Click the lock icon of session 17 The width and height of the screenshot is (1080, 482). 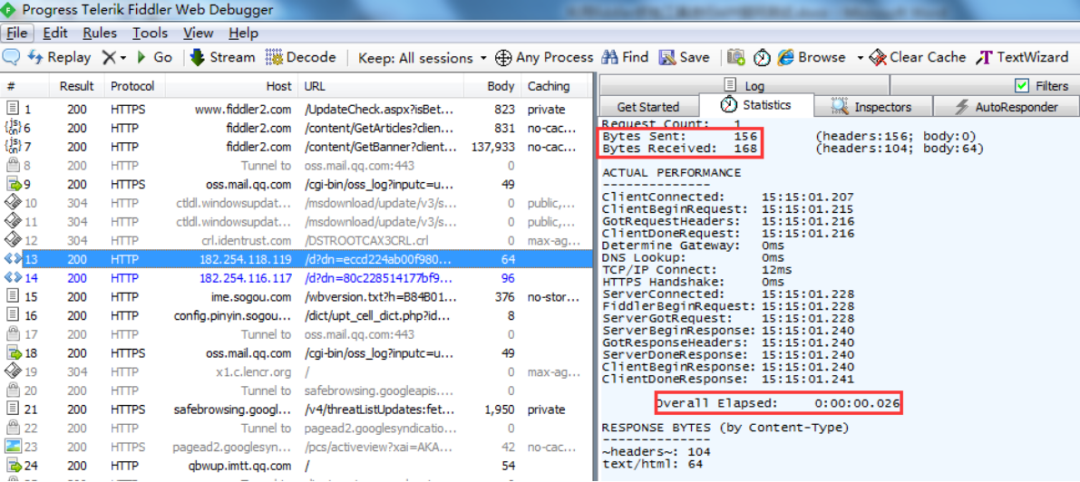point(13,334)
